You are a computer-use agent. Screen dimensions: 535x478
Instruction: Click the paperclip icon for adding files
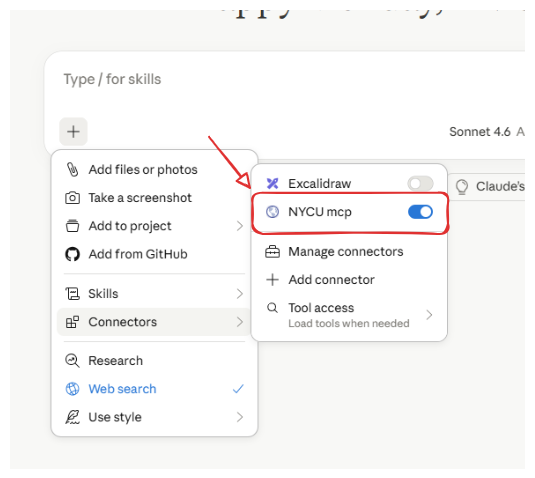[x=72, y=170]
